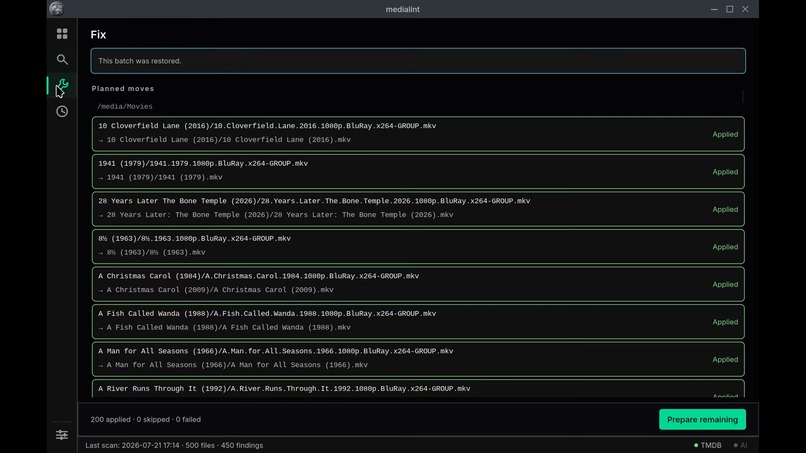Select the A Fish Called Wanda row
806x453 pixels.
[418, 321]
